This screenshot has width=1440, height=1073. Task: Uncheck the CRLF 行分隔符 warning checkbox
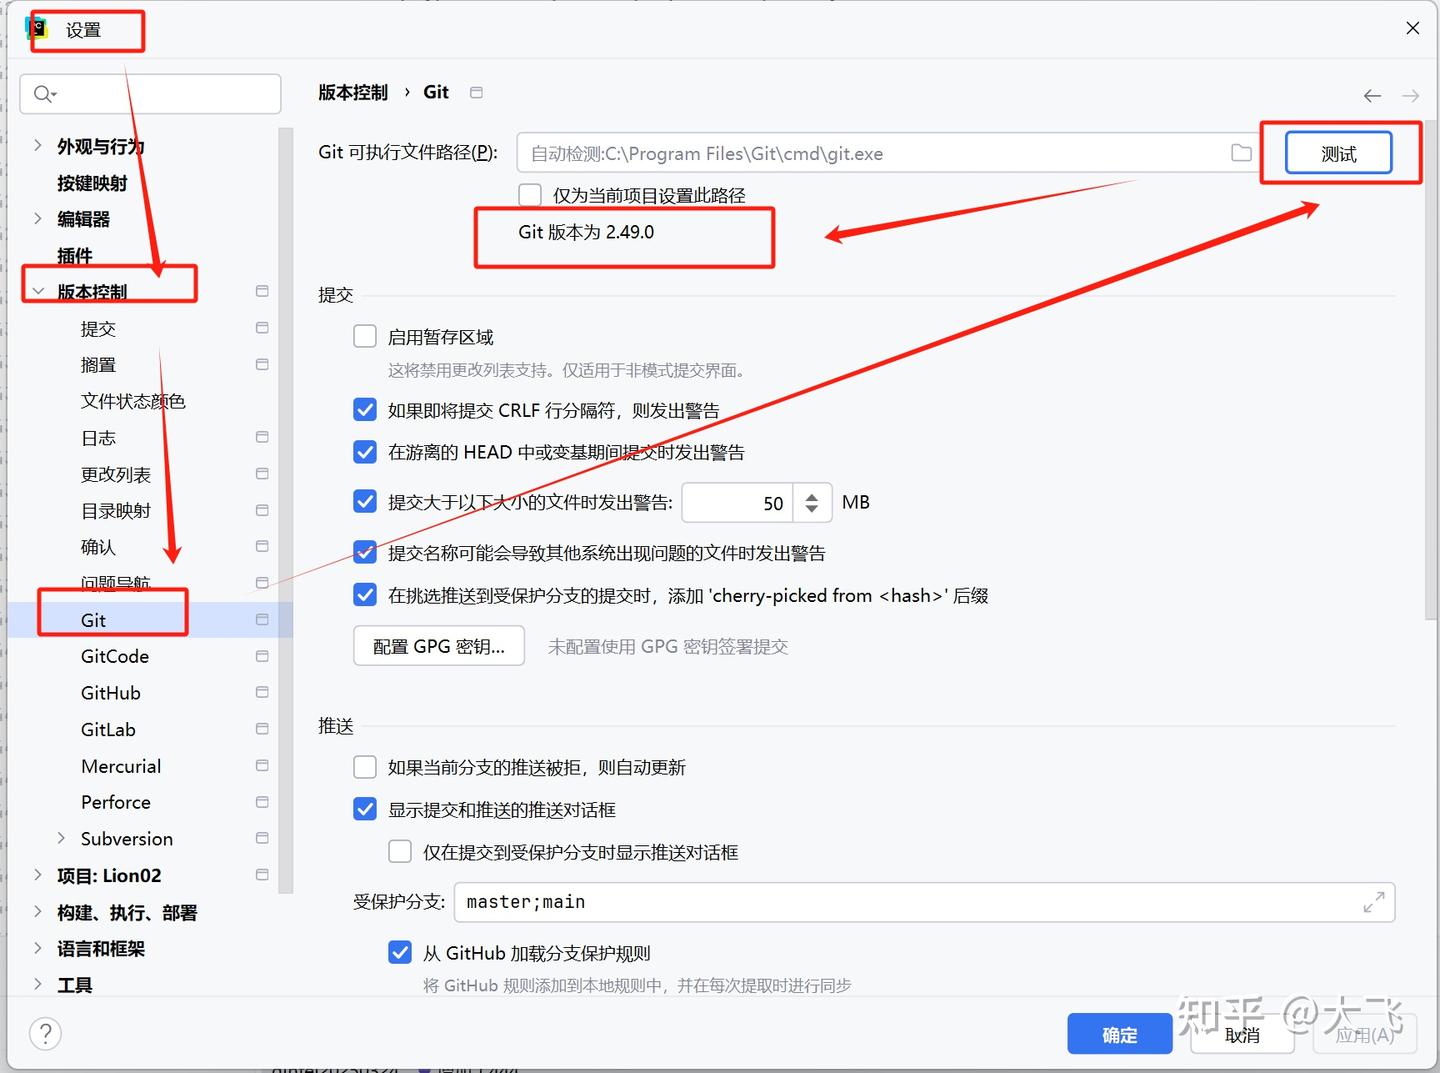364,409
